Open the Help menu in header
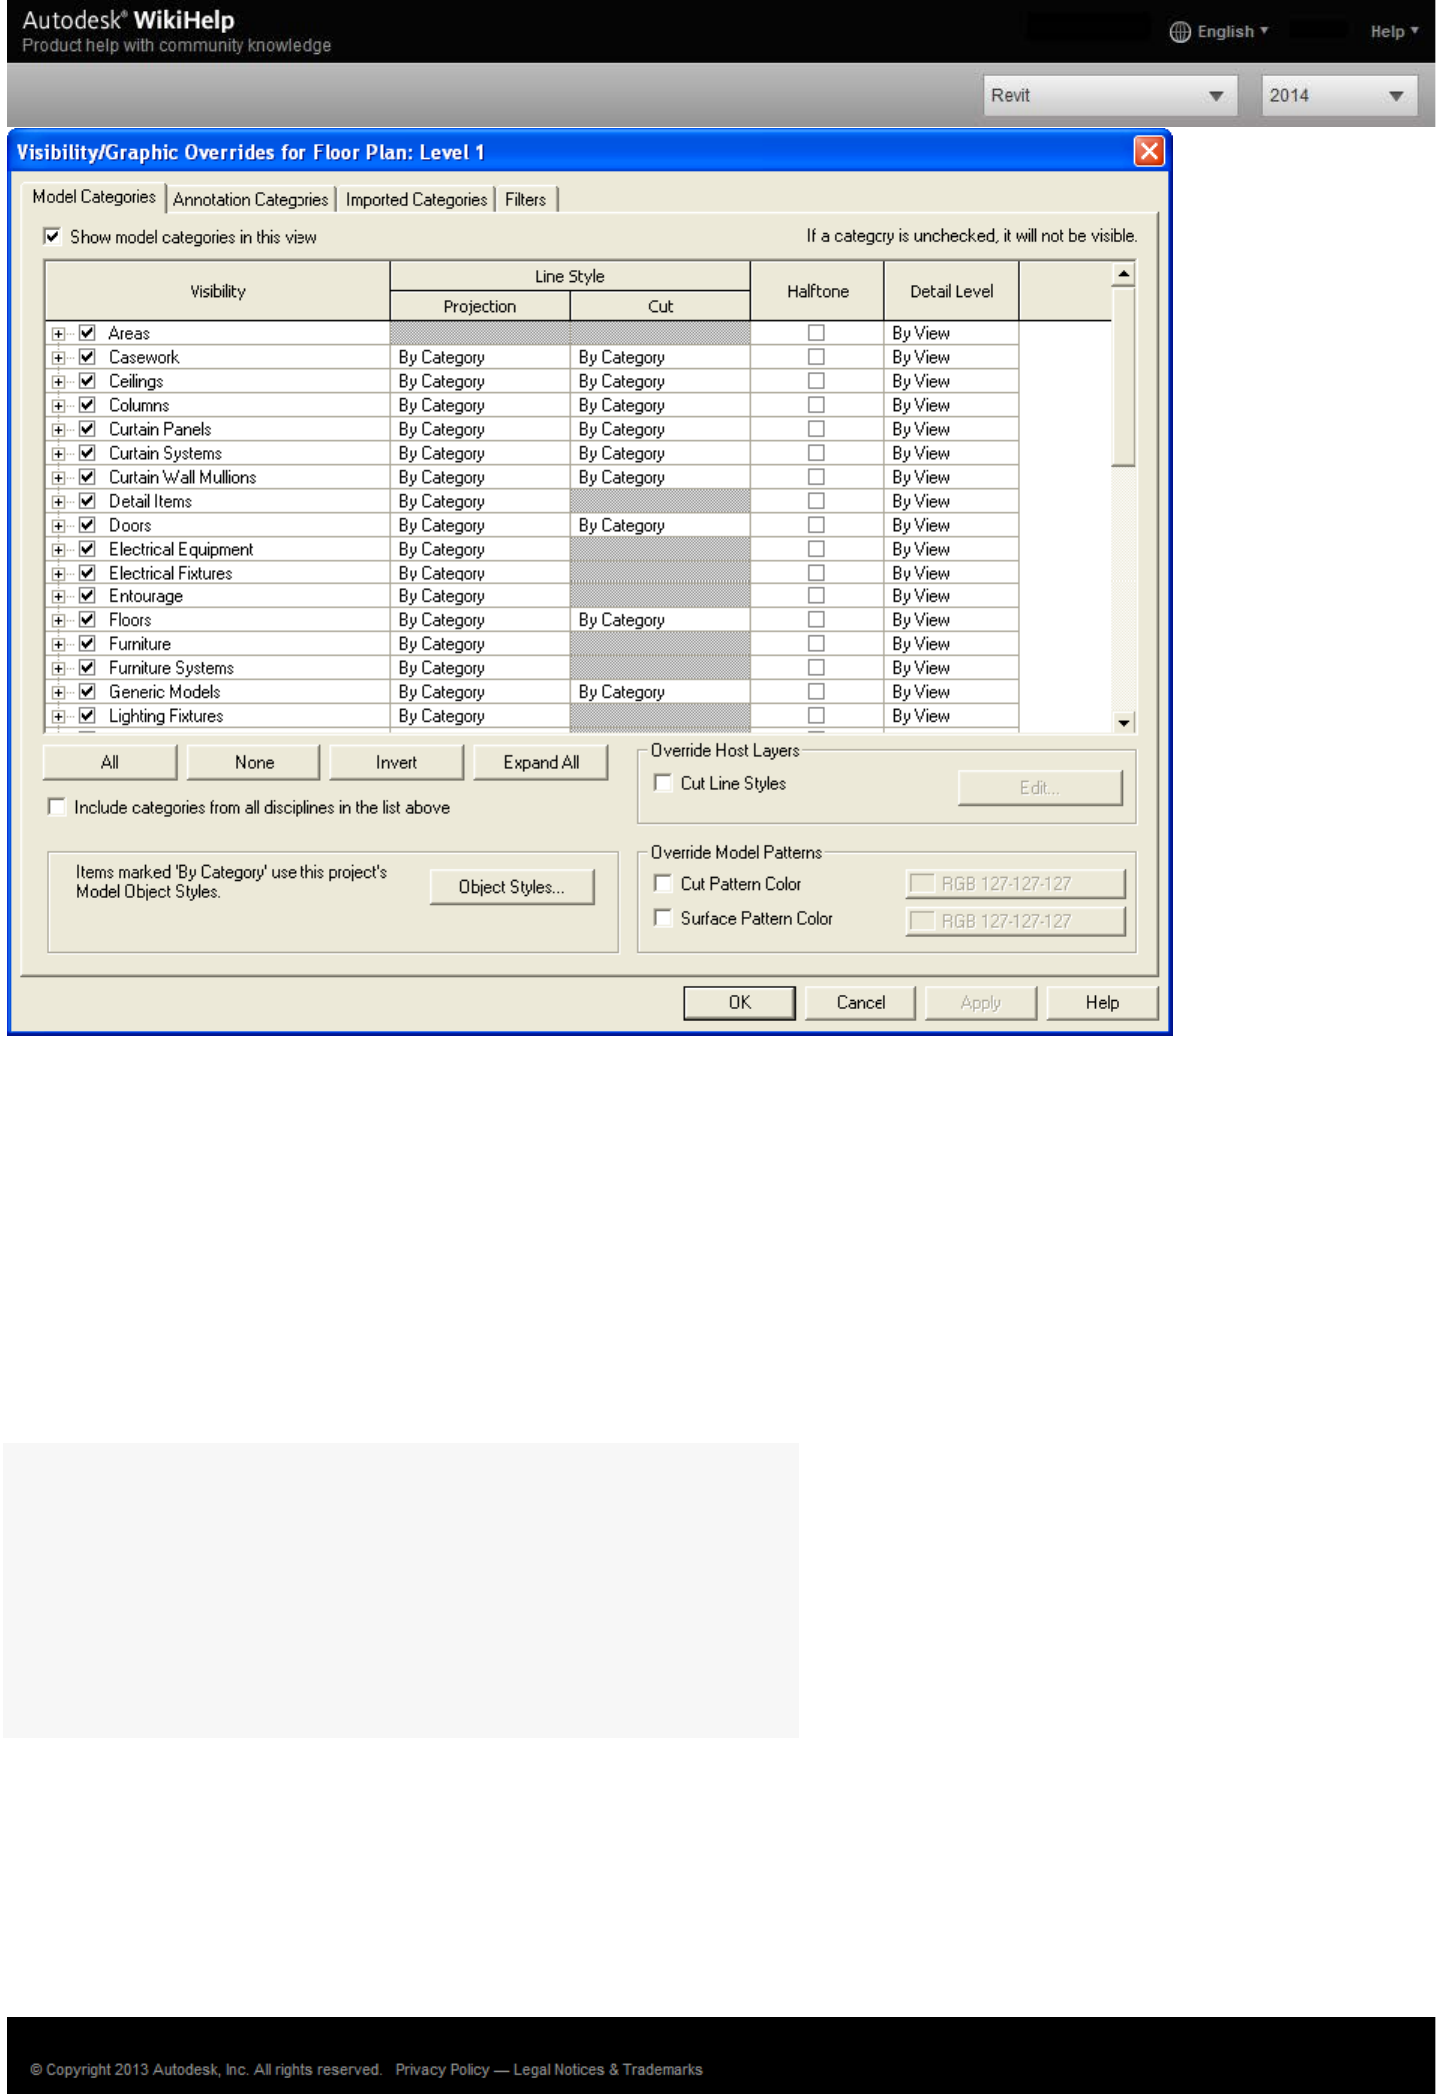The width and height of the screenshot is (1436, 2094). [1394, 32]
